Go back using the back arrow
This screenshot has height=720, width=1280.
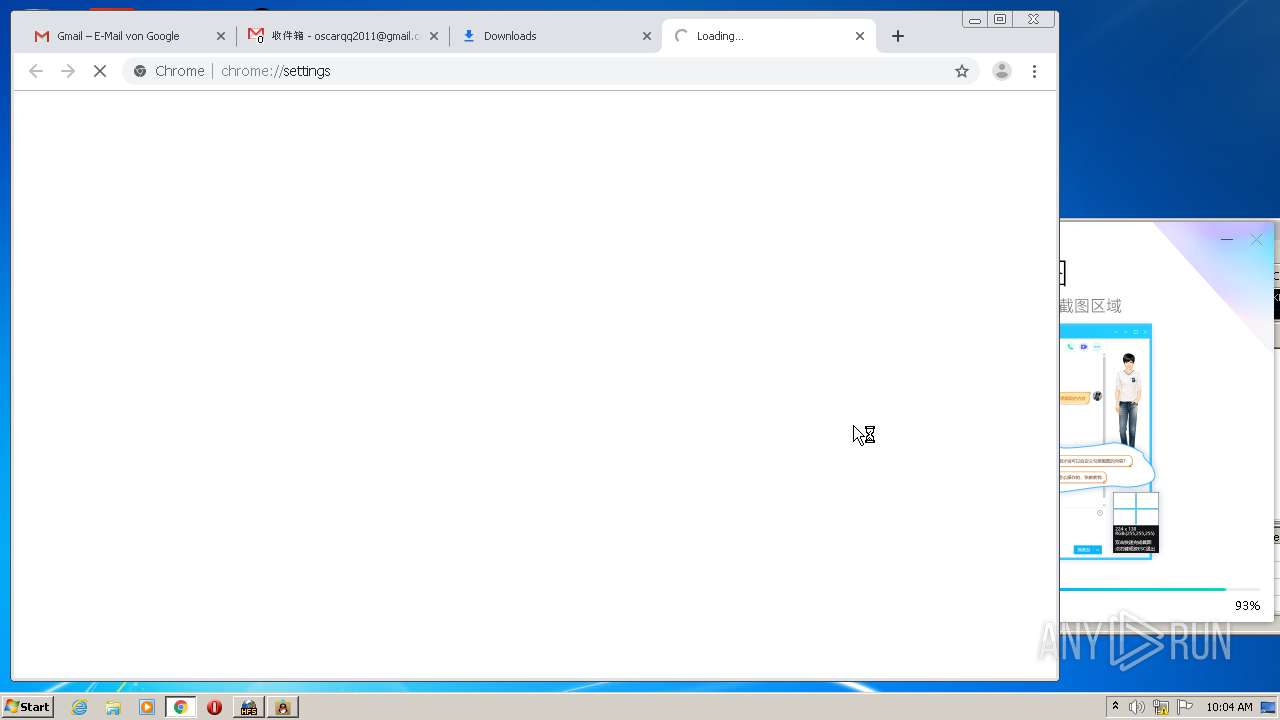36,71
